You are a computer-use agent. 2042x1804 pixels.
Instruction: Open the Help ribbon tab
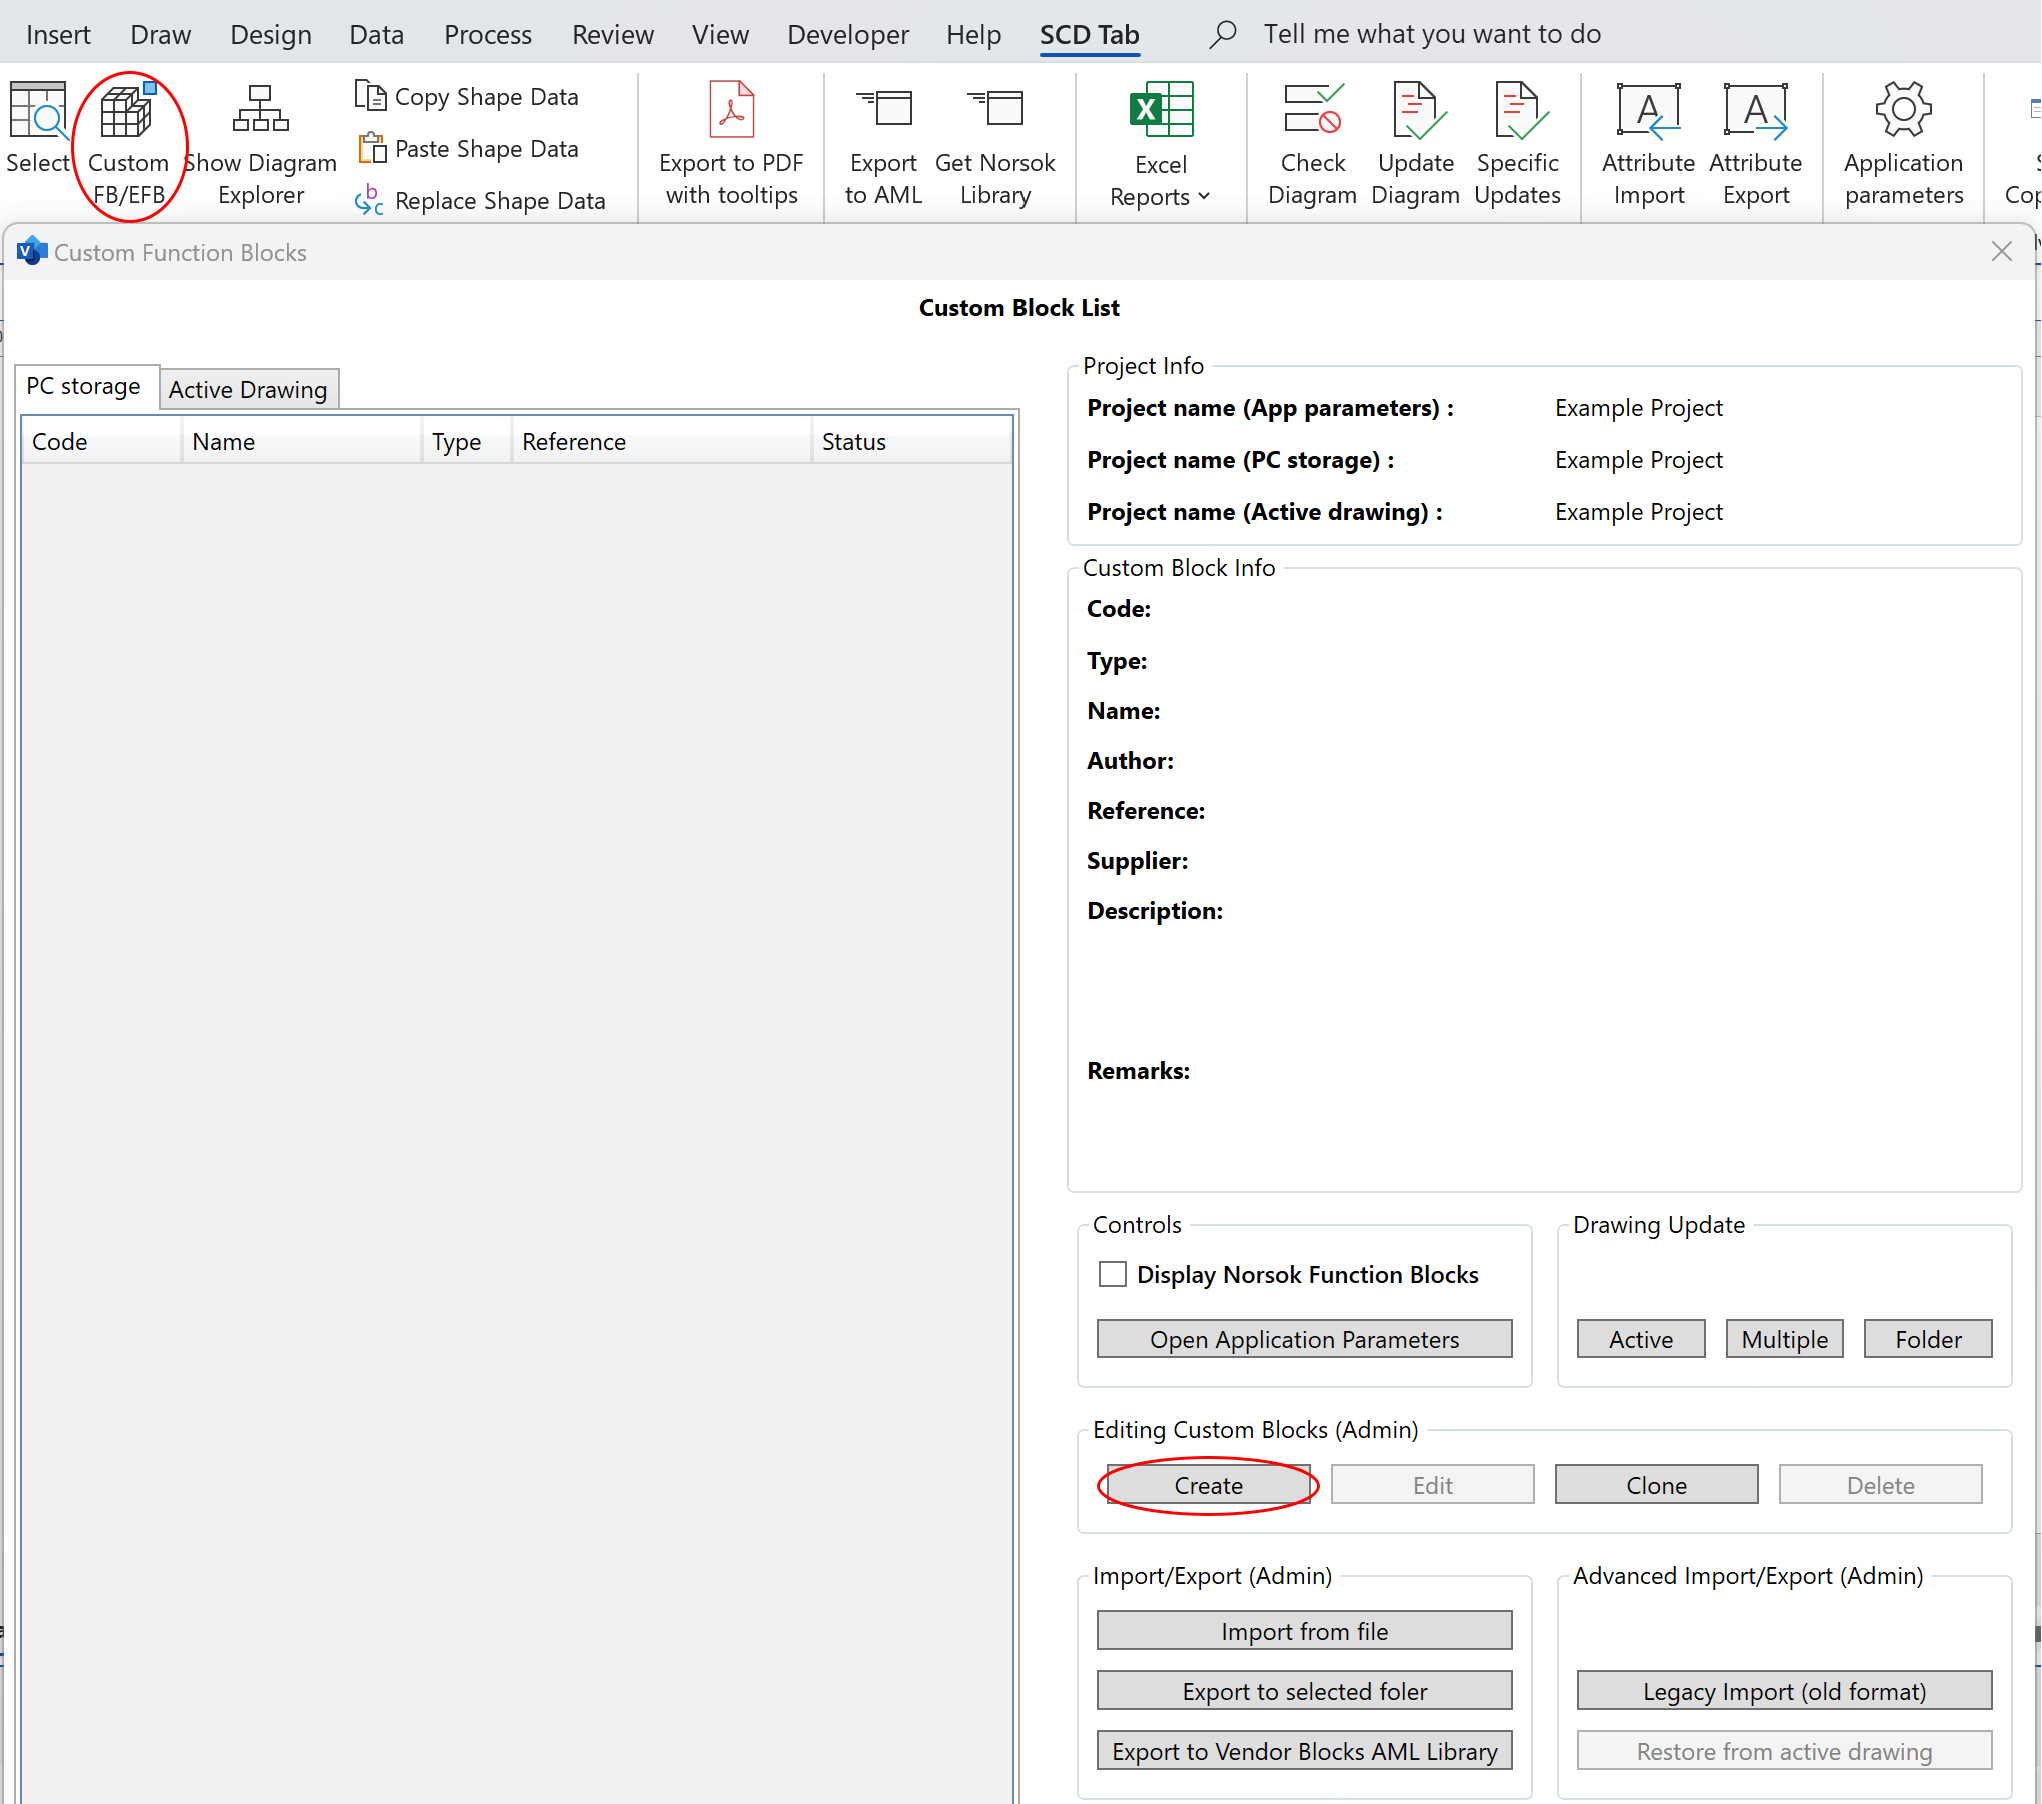973,34
